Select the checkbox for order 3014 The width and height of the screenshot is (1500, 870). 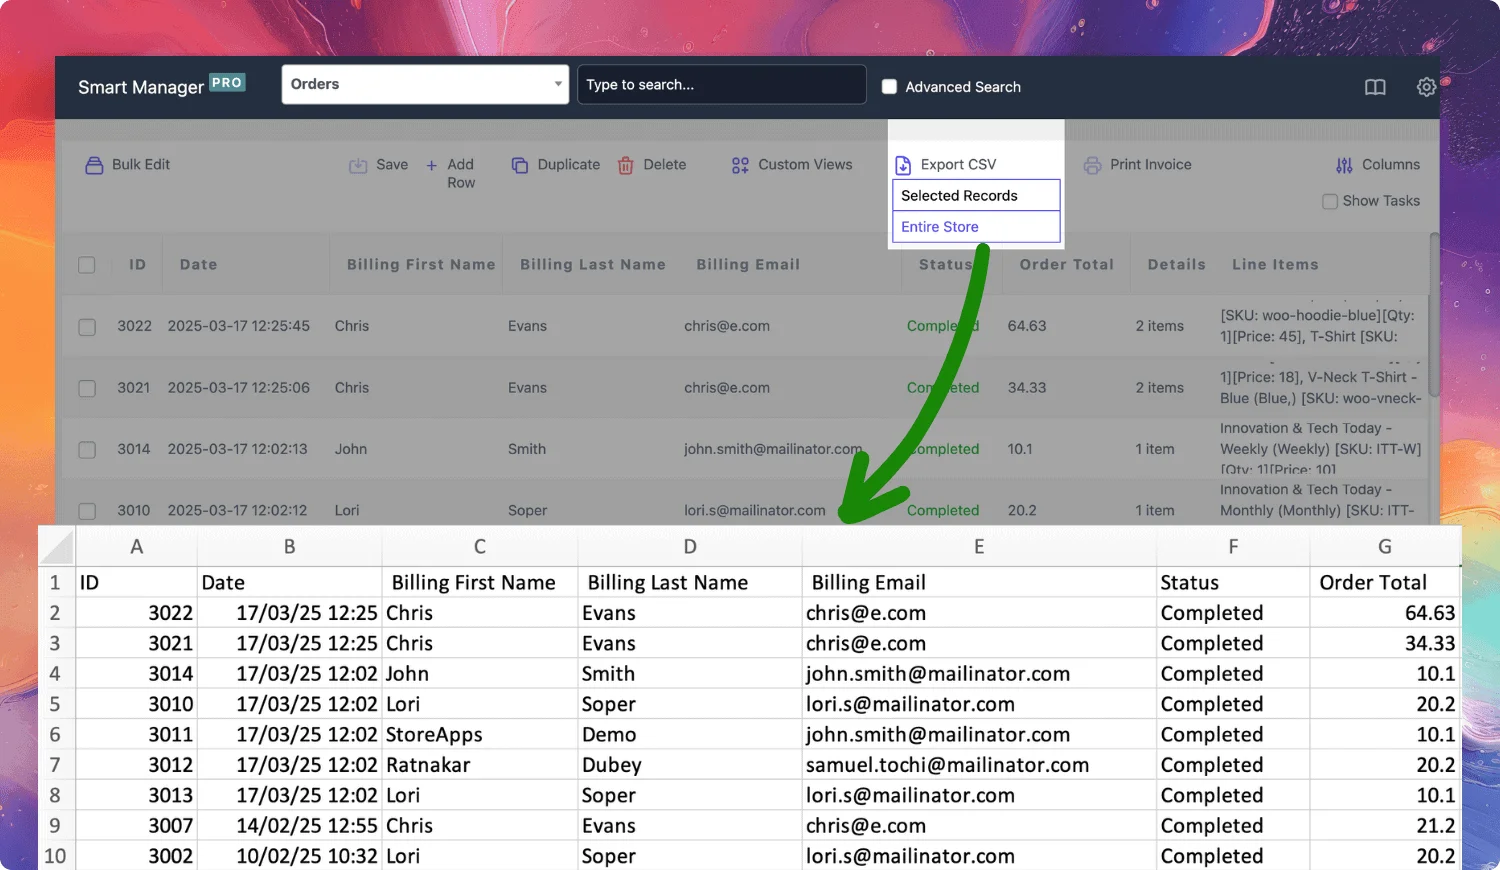pyautogui.click(x=87, y=450)
